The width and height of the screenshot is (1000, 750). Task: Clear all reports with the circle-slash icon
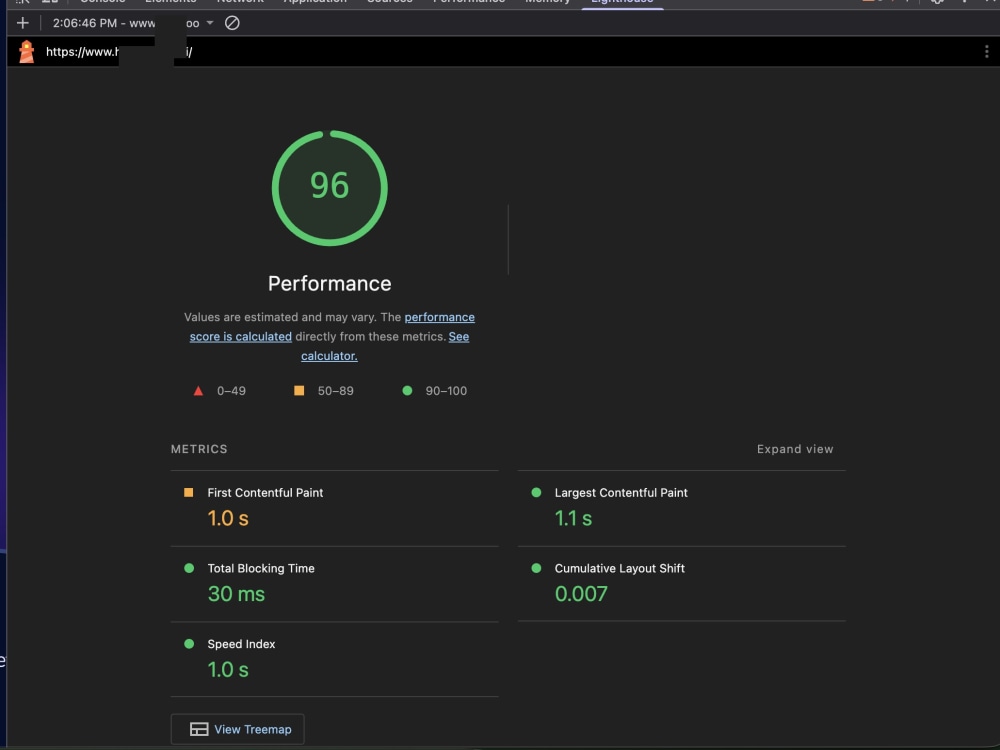pos(232,23)
